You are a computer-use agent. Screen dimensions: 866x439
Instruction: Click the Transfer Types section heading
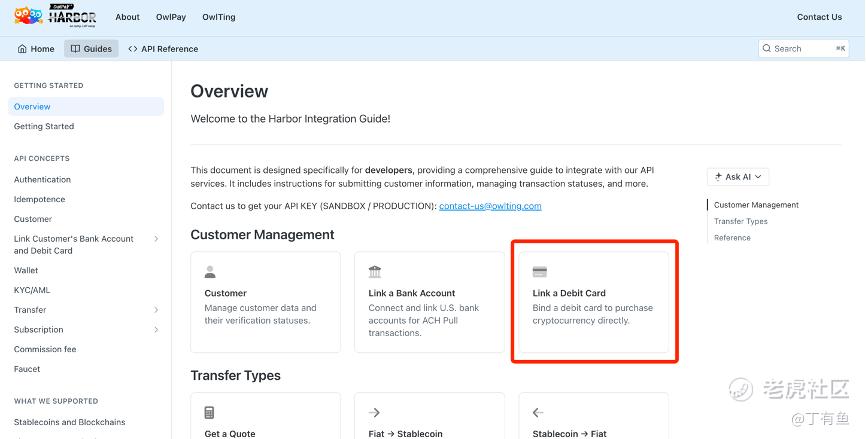[x=235, y=375]
